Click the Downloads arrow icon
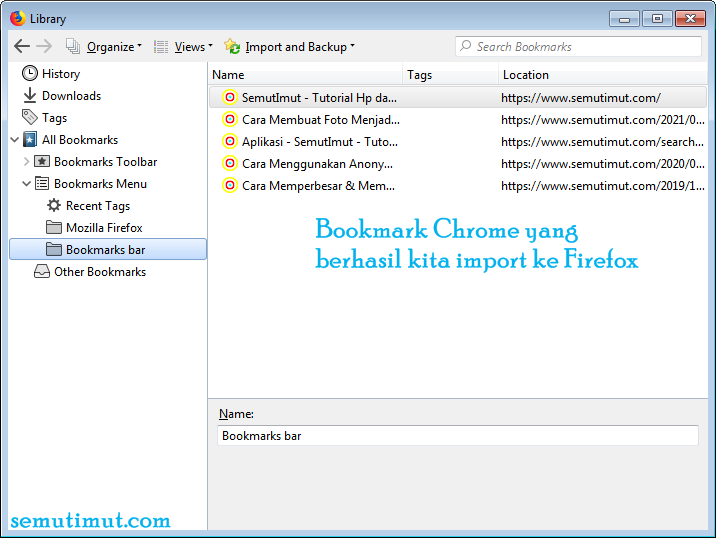Image resolution: width=716 pixels, height=538 pixels. 30,95
